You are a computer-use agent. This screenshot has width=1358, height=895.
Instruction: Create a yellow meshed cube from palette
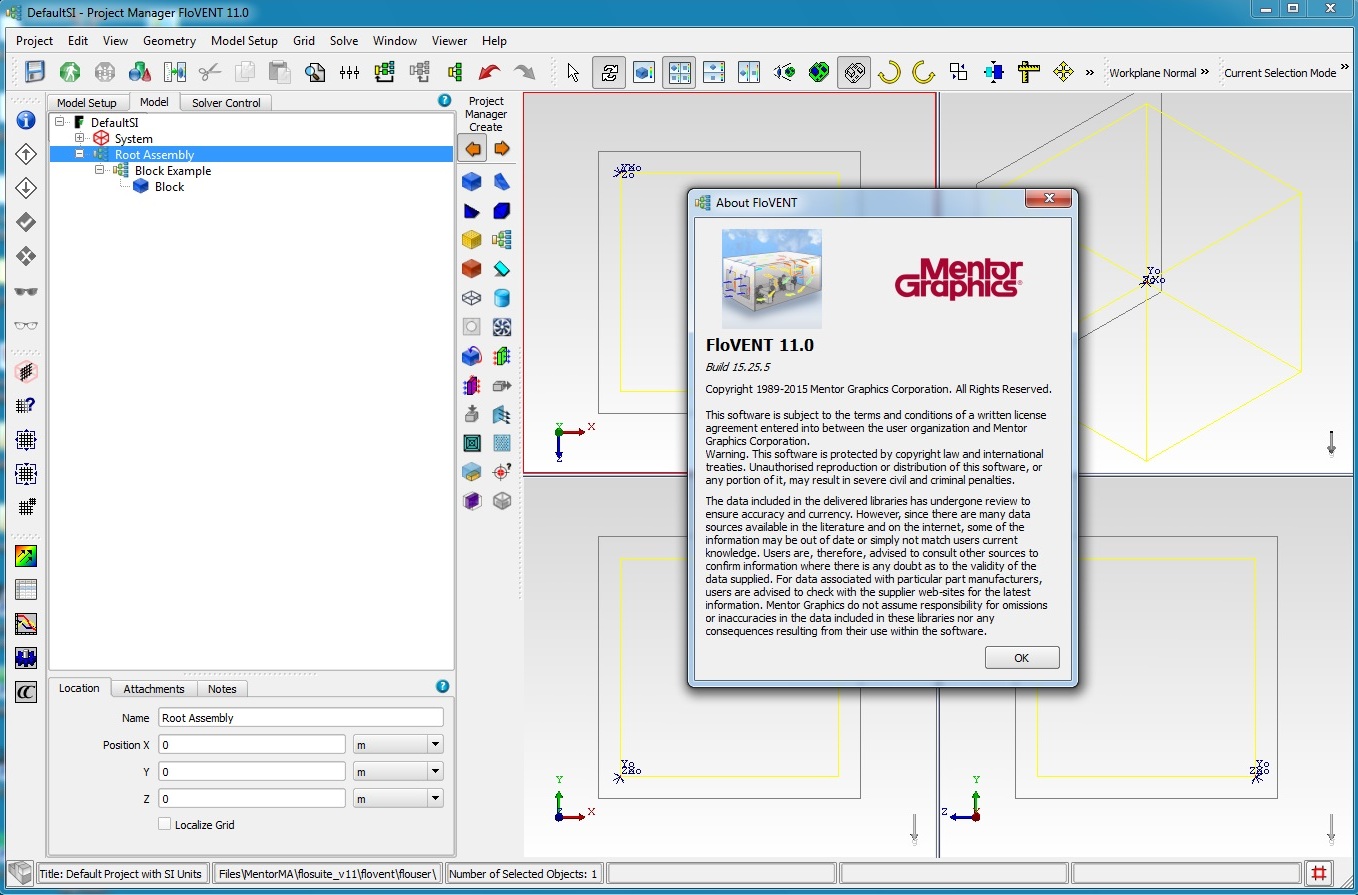pos(471,240)
